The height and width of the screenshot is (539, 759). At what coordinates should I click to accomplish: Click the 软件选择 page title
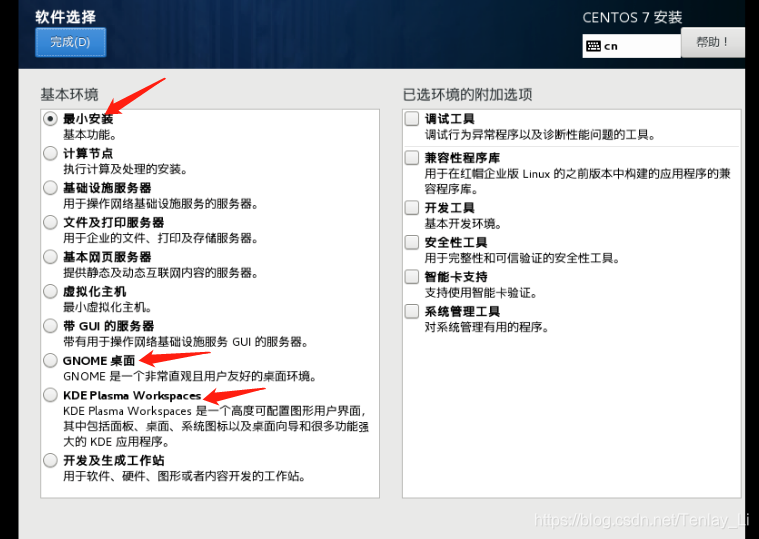click(x=66, y=17)
